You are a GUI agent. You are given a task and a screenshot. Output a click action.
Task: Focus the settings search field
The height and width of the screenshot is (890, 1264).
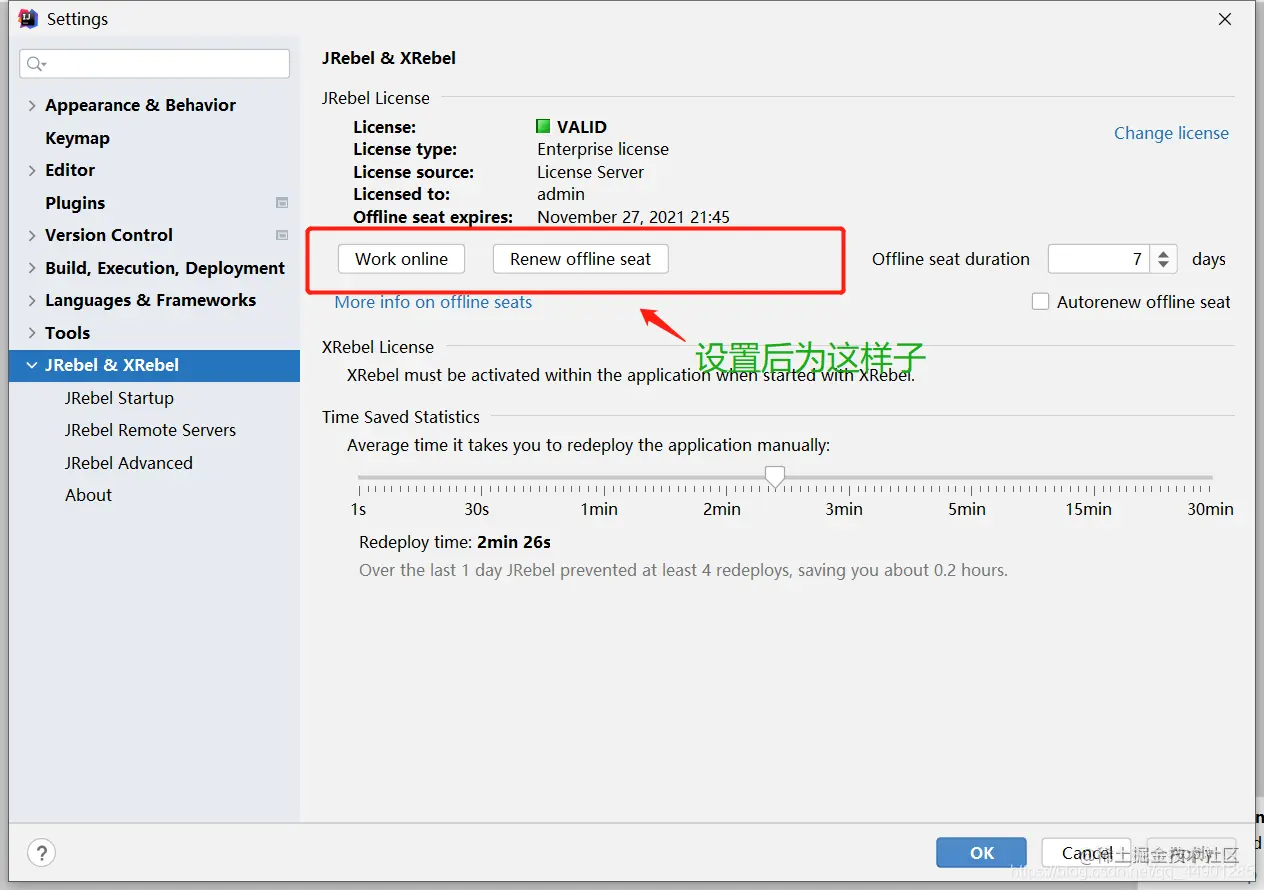tap(155, 64)
